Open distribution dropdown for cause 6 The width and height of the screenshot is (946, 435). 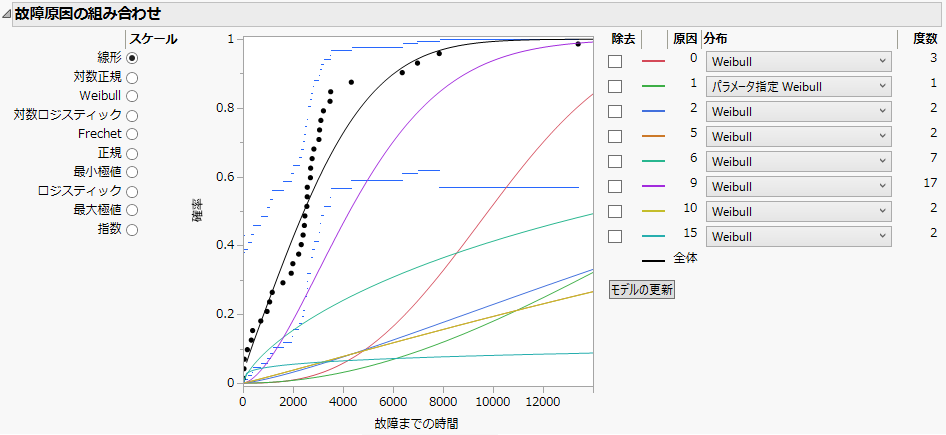click(799, 162)
